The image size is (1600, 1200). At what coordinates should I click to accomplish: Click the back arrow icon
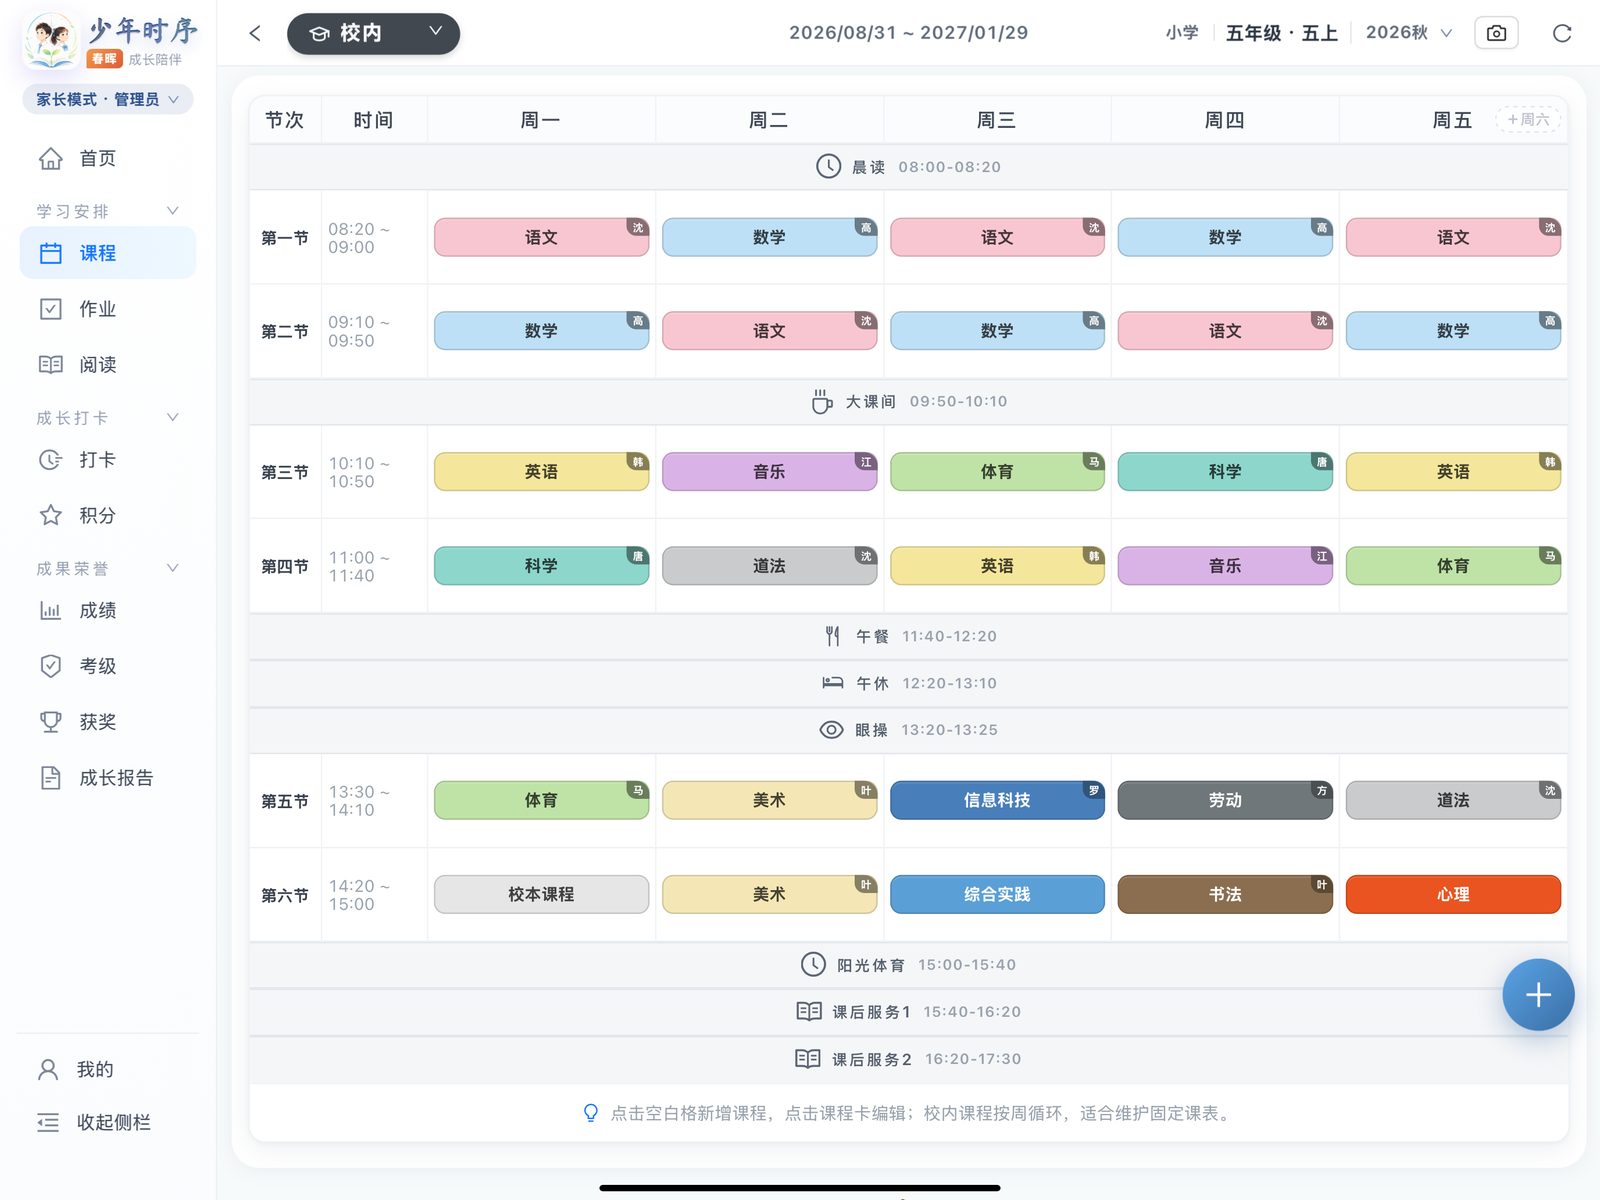click(255, 33)
